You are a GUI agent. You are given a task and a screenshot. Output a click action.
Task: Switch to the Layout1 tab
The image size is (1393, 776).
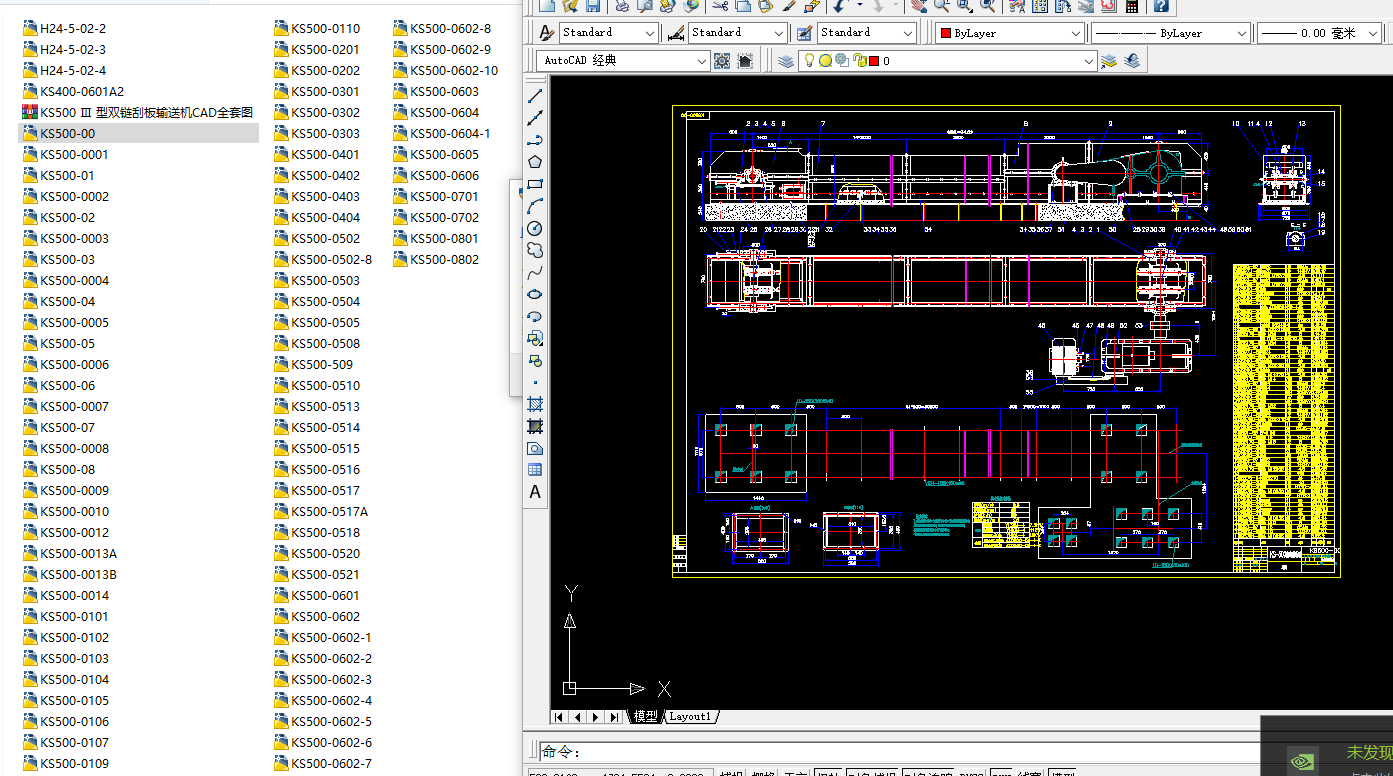pyautogui.click(x=690, y=717)
